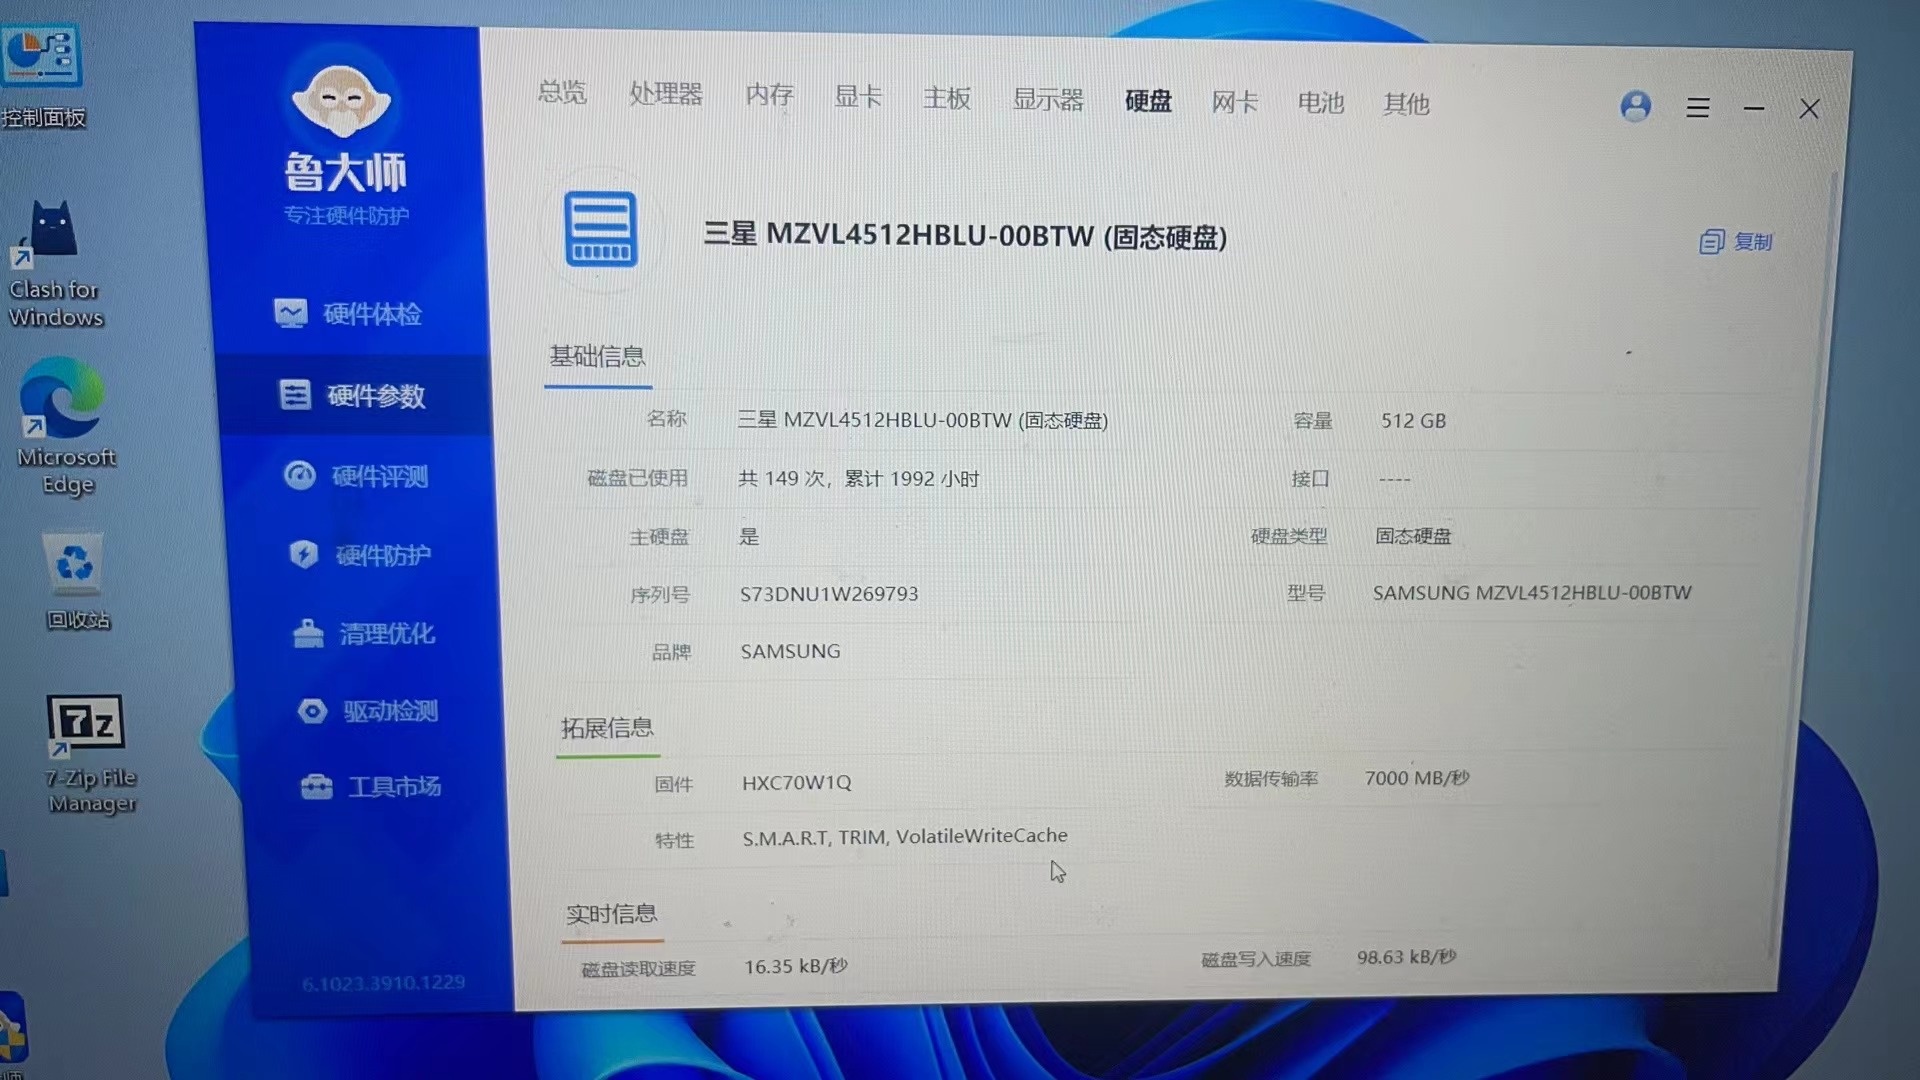Click the 硬件评测 gauge icon

(299, 475)
